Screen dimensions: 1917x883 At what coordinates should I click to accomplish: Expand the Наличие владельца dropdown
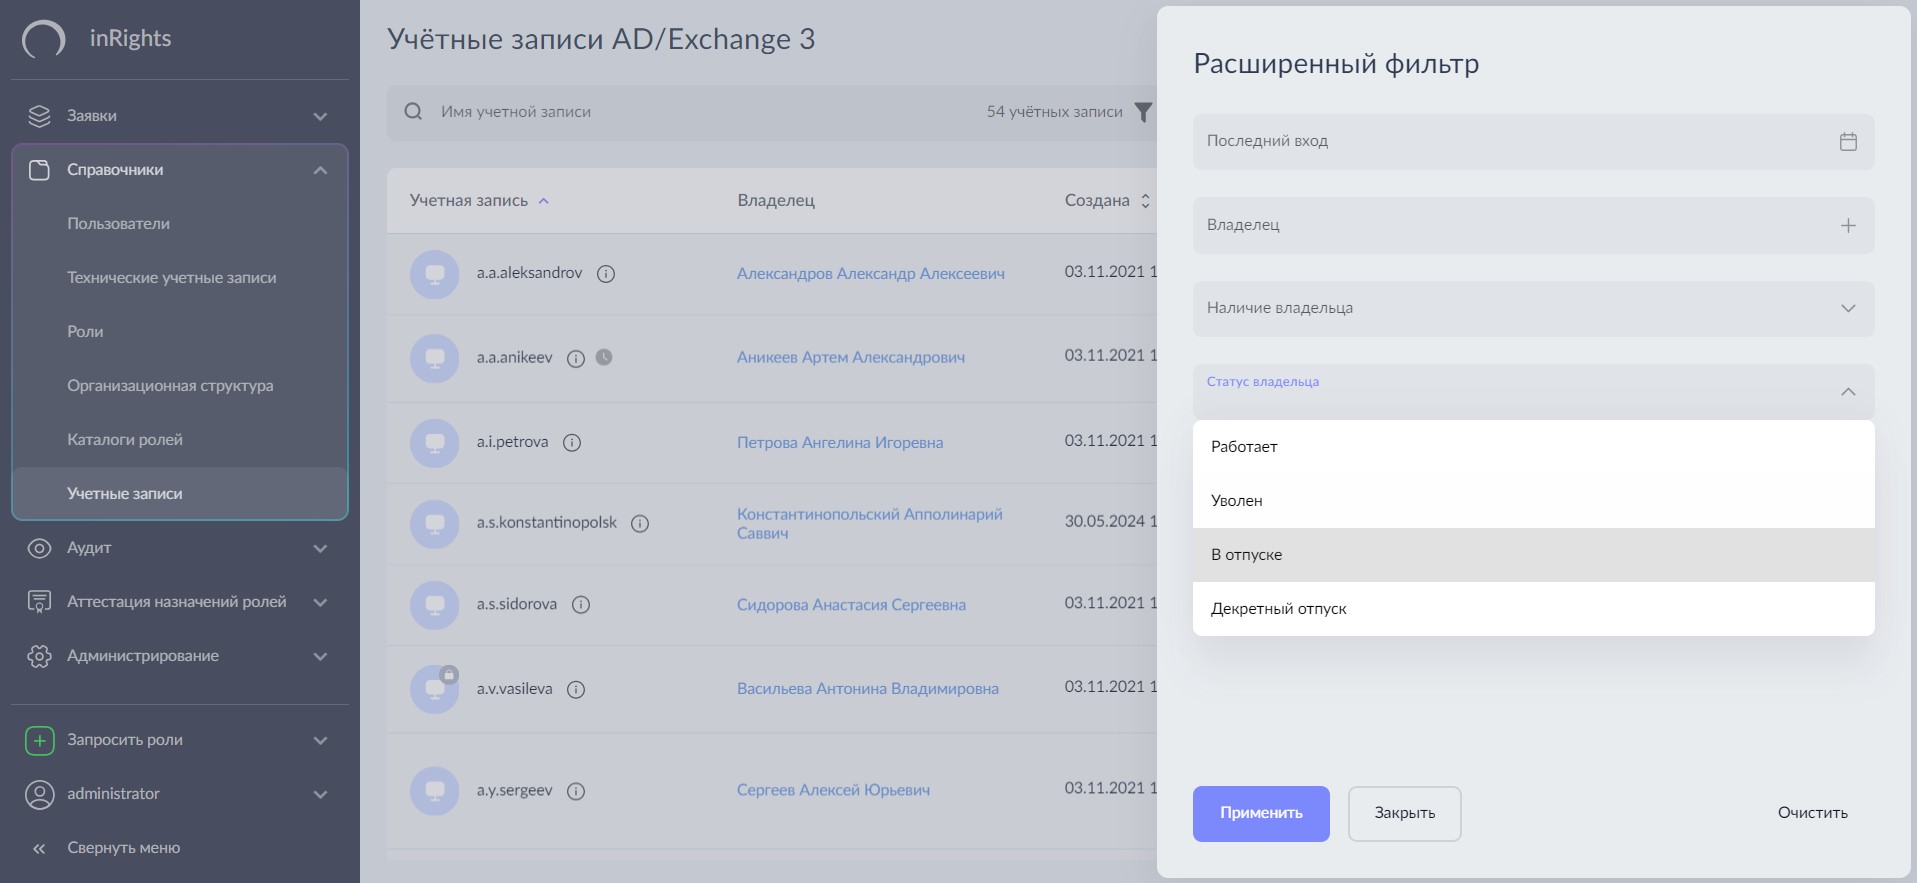[x=1847, y=308]
